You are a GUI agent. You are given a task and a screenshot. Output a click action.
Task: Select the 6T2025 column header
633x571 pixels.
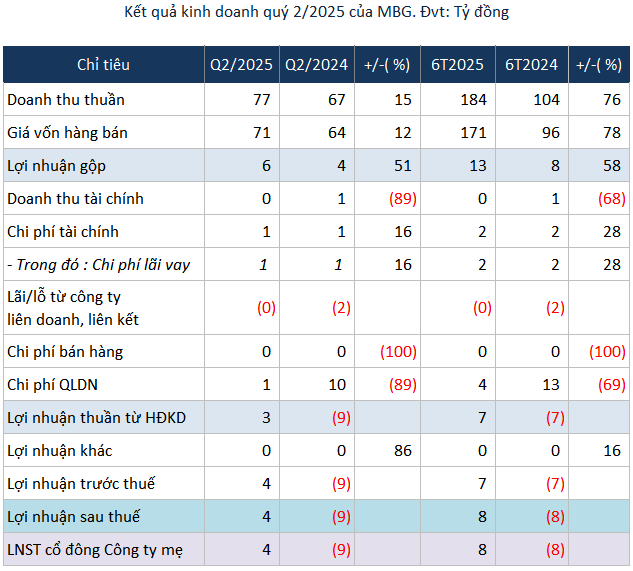click(458, 65)
